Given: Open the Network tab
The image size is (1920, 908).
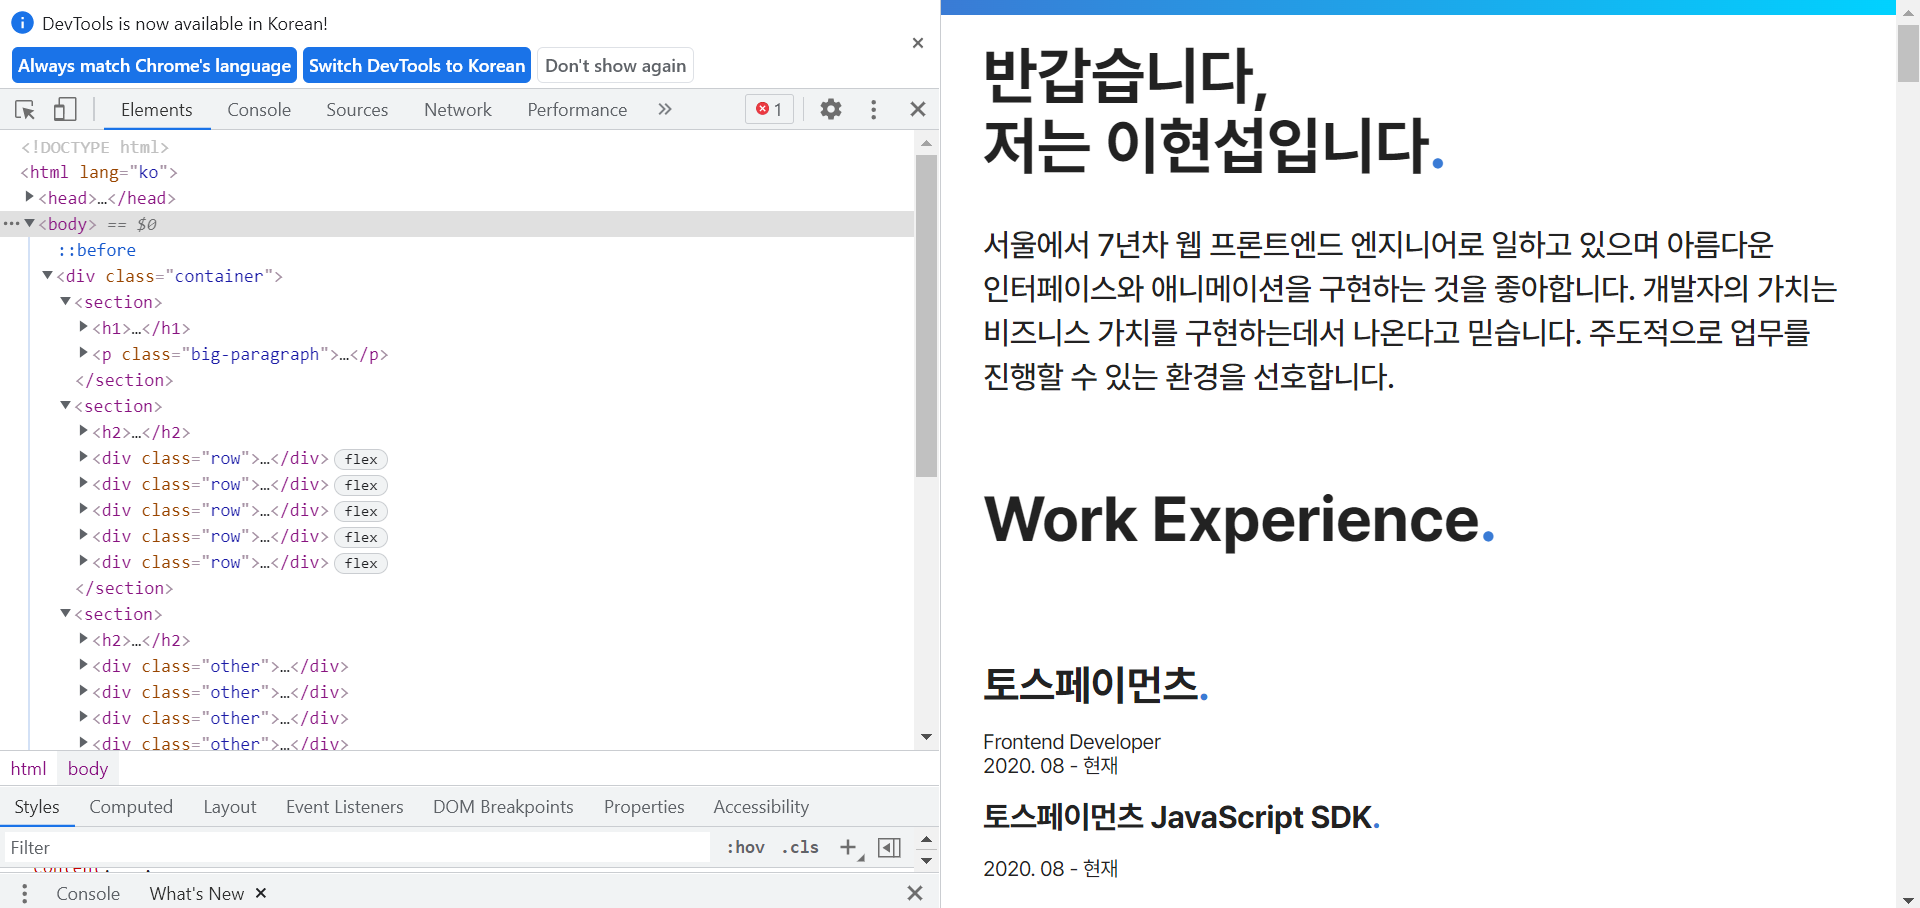Looking at the screenshot, I should pyautogui.click(x=458, y=110).
